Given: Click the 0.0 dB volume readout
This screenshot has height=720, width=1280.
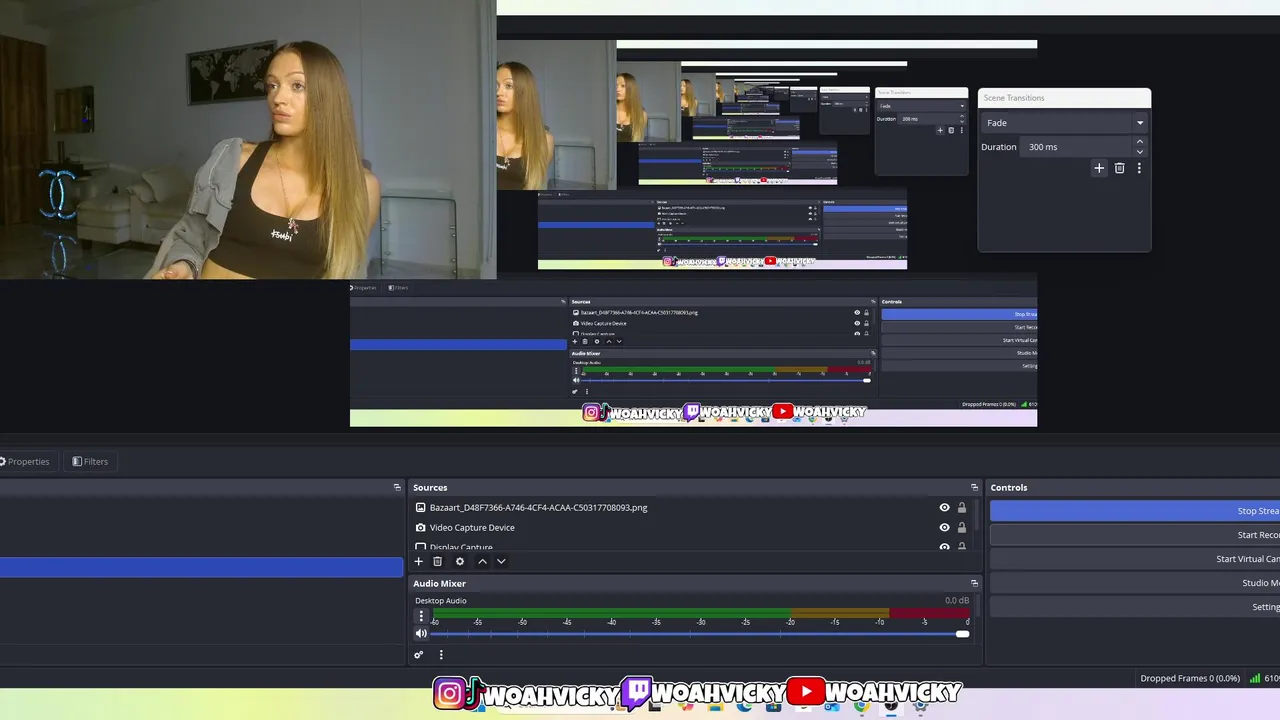Looking at the screenshot, I should click(x=957, y=600).
